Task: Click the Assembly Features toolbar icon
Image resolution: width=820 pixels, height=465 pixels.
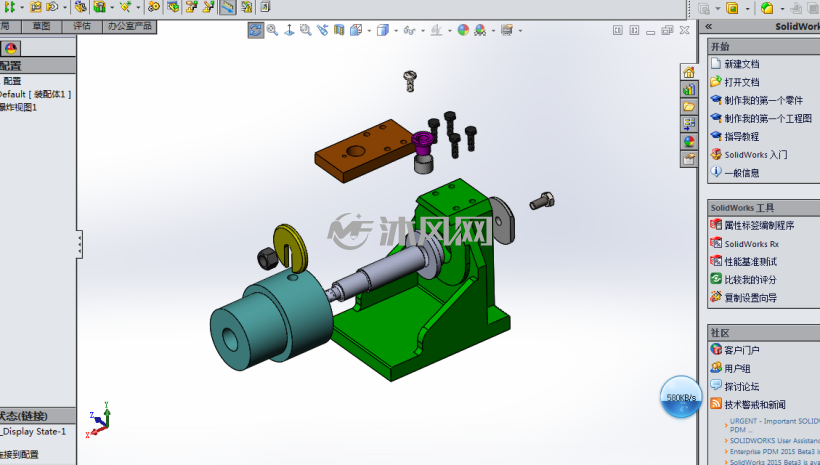Action: click(x=99, y=7)
